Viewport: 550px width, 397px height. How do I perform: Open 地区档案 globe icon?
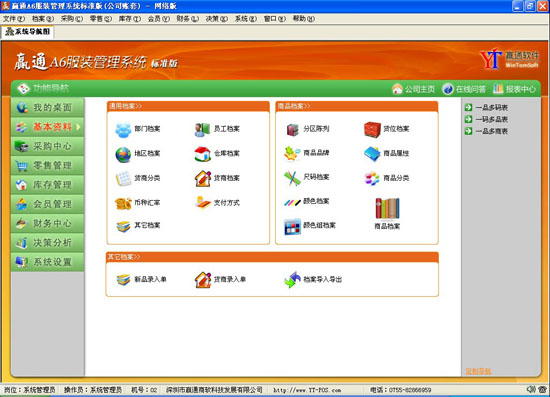[x=123, y=154]
